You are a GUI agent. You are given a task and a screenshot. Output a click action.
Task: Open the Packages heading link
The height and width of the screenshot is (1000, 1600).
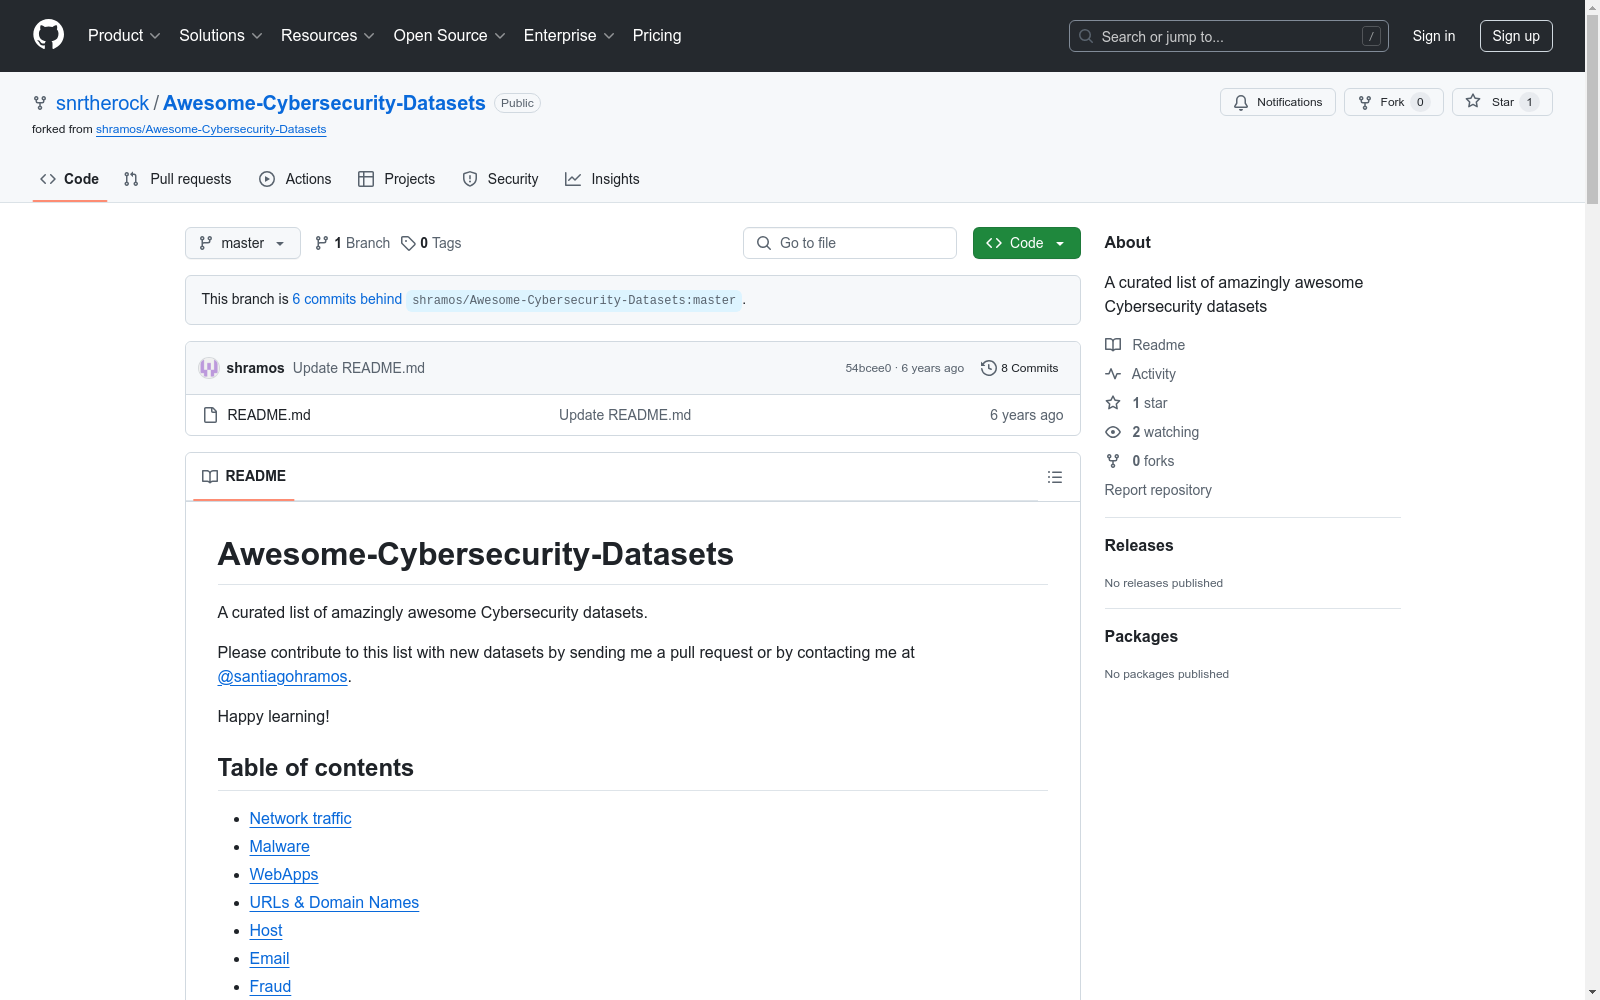1141,636
